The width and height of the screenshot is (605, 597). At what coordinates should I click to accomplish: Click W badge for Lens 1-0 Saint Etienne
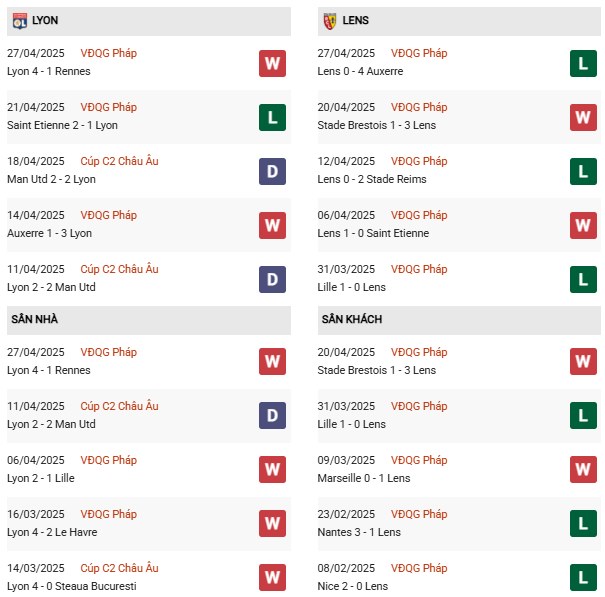583,225
